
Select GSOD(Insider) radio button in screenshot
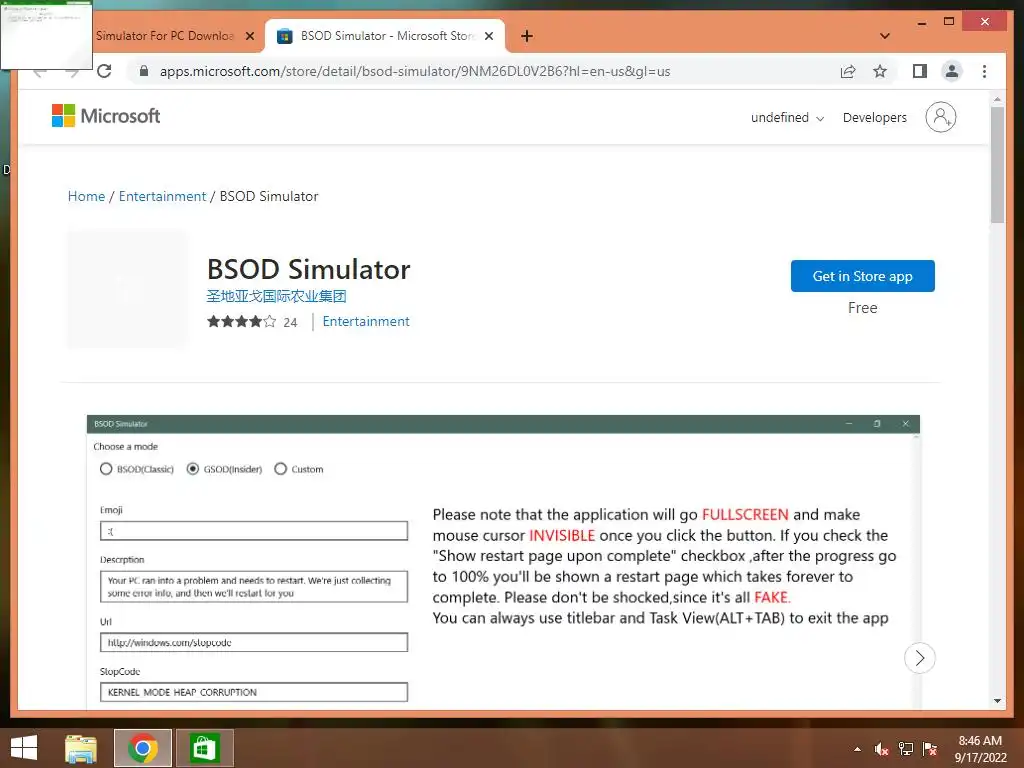[x=193, y=469]
